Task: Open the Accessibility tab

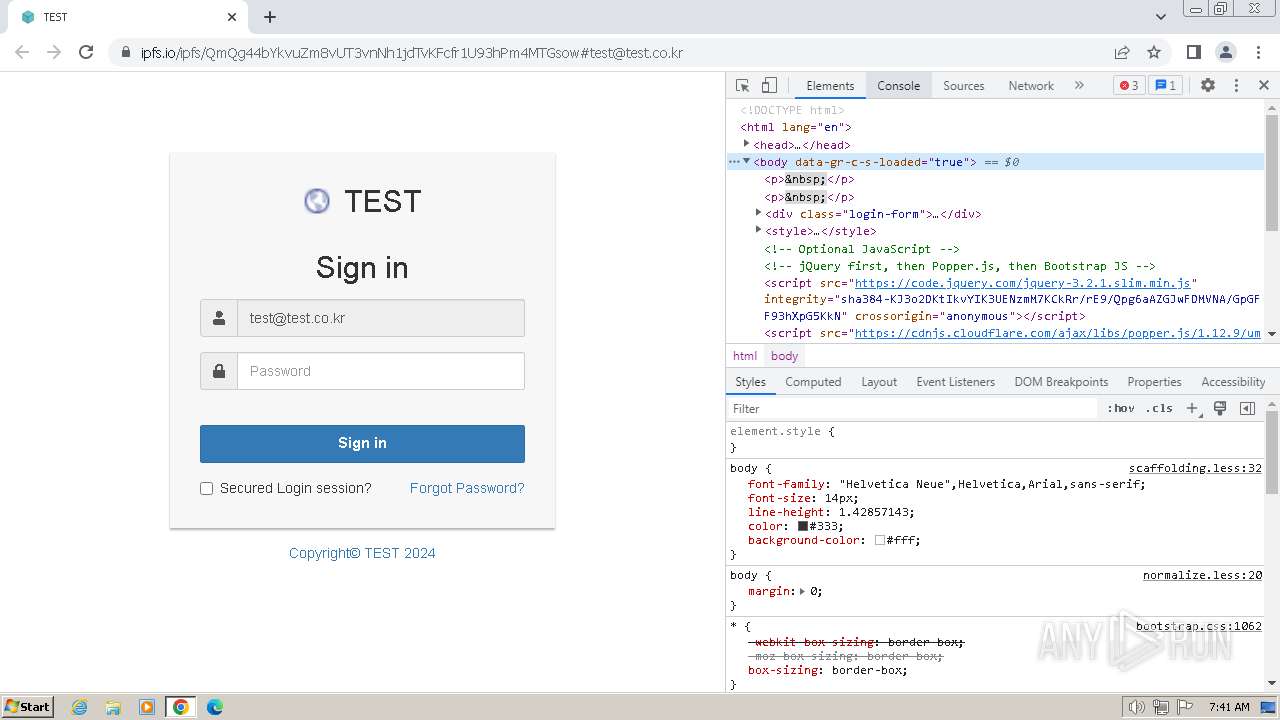Action: 1233,382
